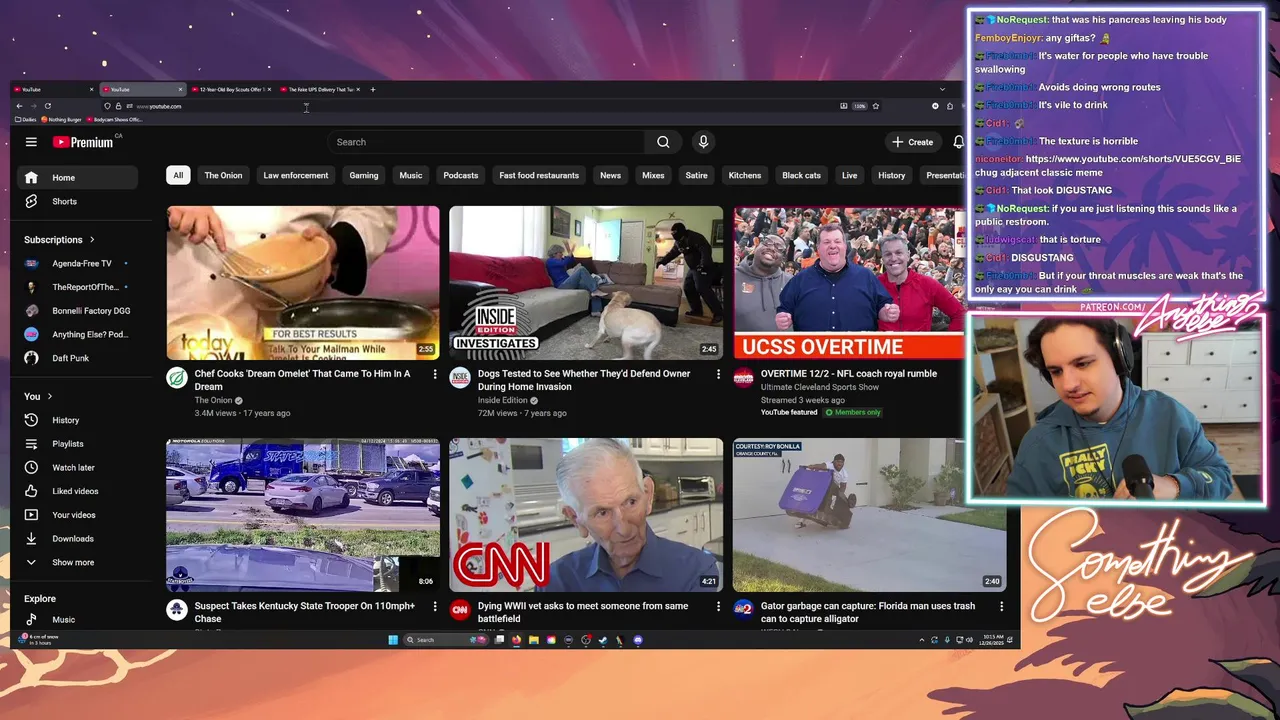This screenshot has width=1280, height=720.
Task: Open options menu for Dying WWII vet video
Action: coord(718,606)
